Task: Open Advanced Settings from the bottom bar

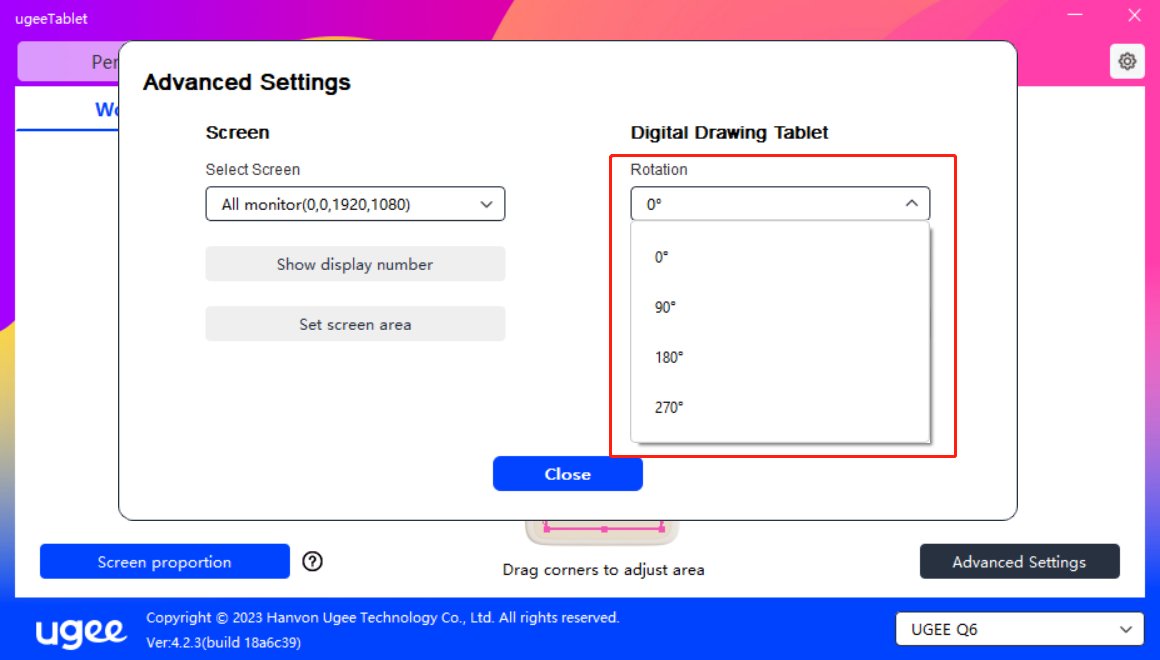Action: click(1019, 562)
